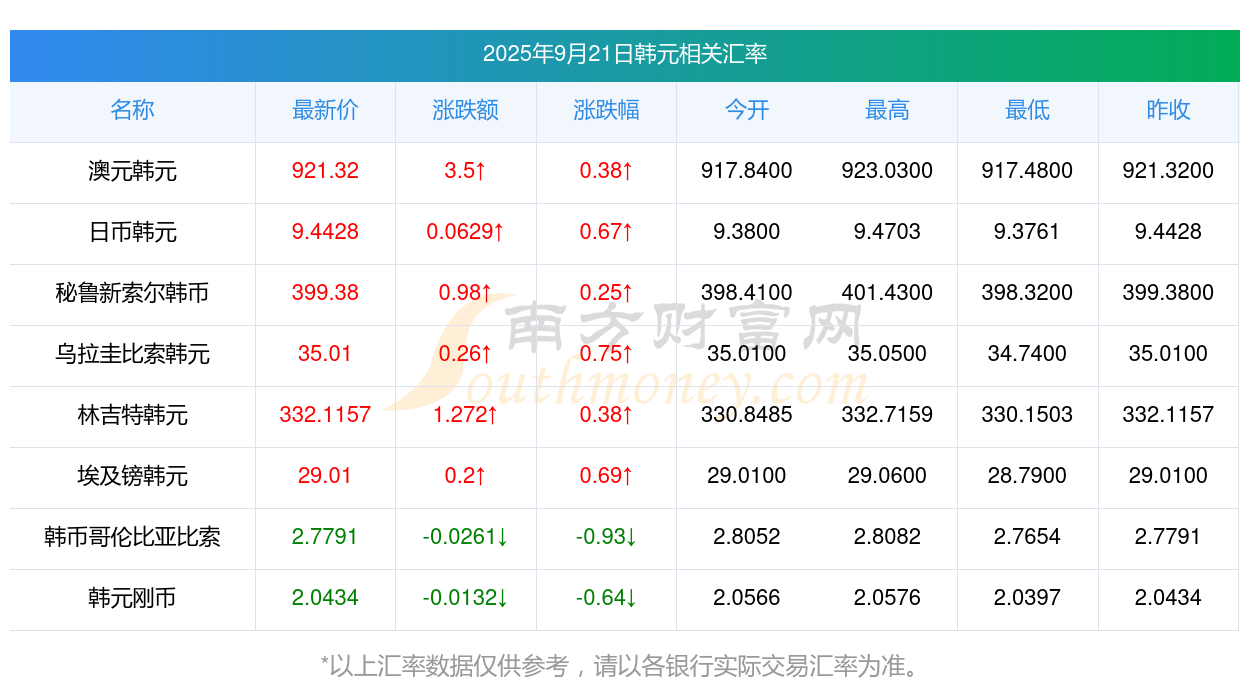Select latest price 921.32

coord(325,171)
